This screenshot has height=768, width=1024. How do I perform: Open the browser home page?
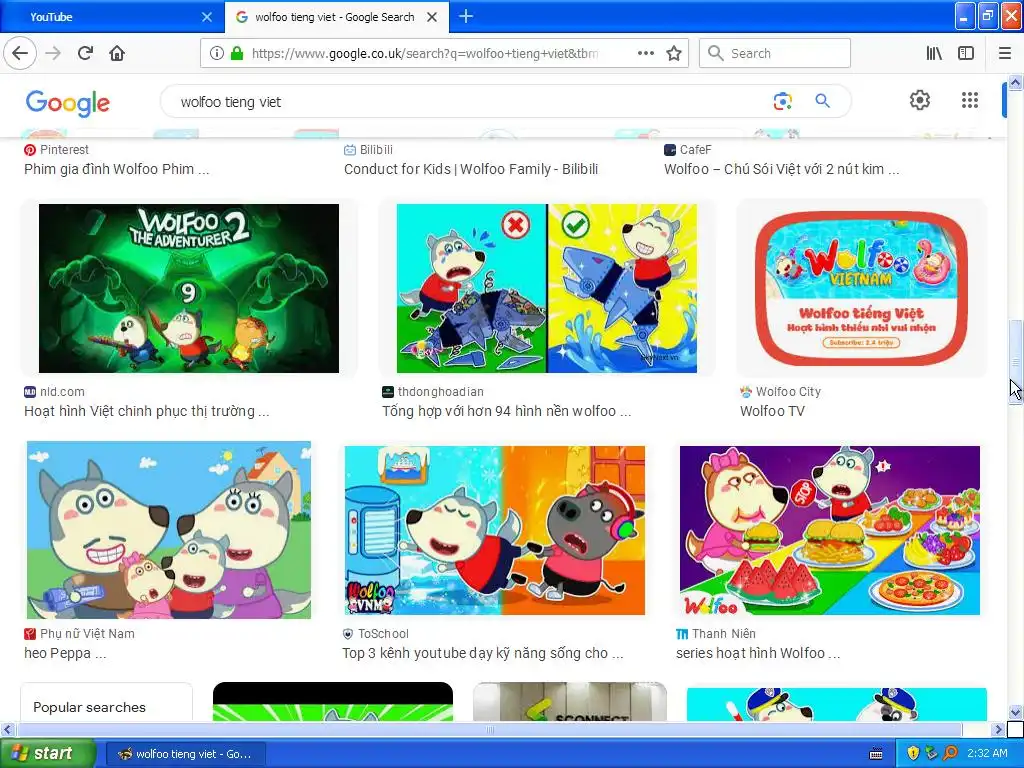coord(117,53)
